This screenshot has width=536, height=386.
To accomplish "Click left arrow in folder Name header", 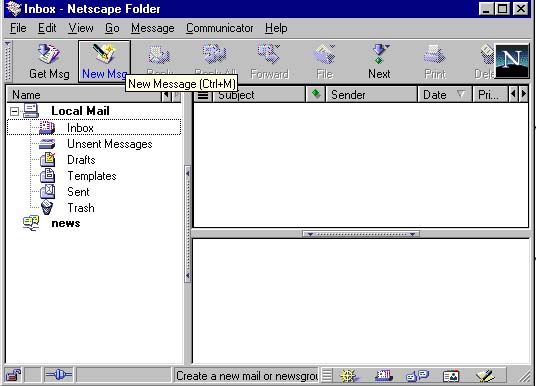I will [166, 95].
